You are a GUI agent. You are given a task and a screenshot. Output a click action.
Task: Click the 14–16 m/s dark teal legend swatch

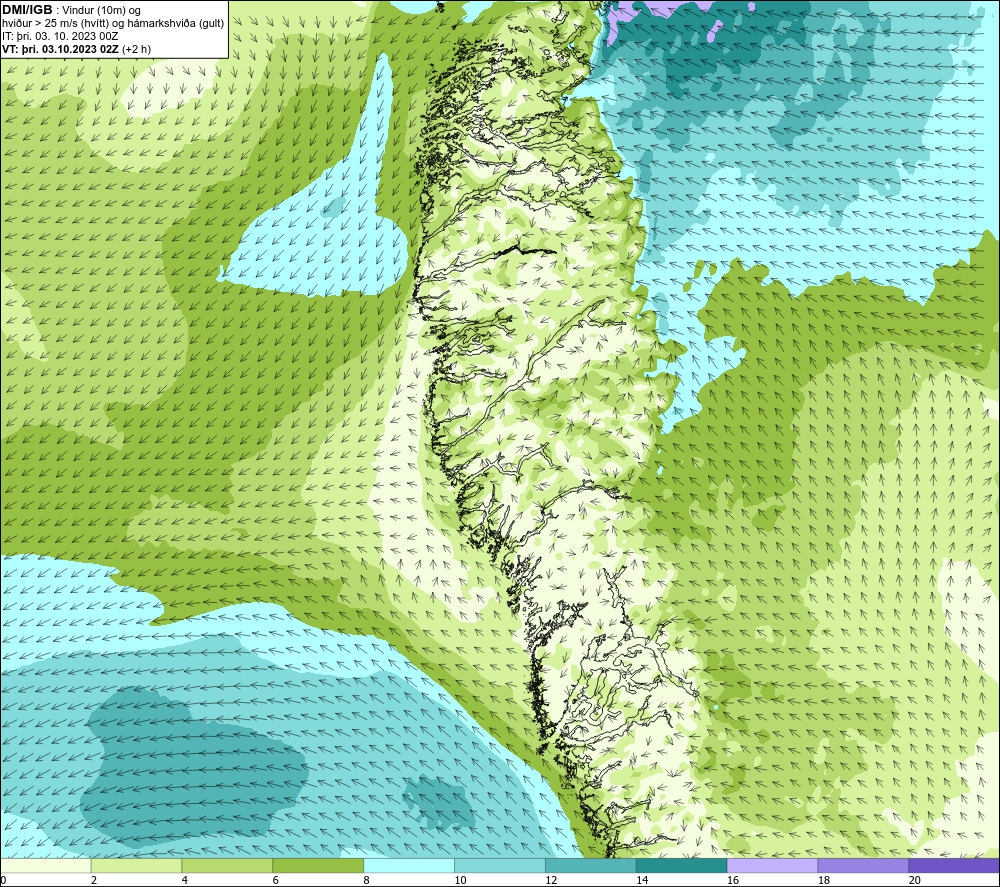click(682, 866)
